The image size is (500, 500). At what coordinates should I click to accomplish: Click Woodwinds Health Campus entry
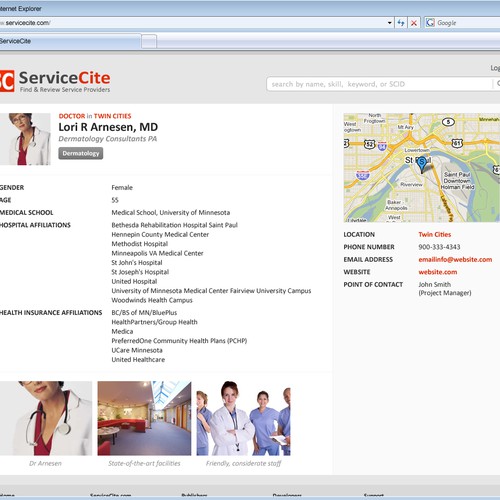(x=152, y=300)
